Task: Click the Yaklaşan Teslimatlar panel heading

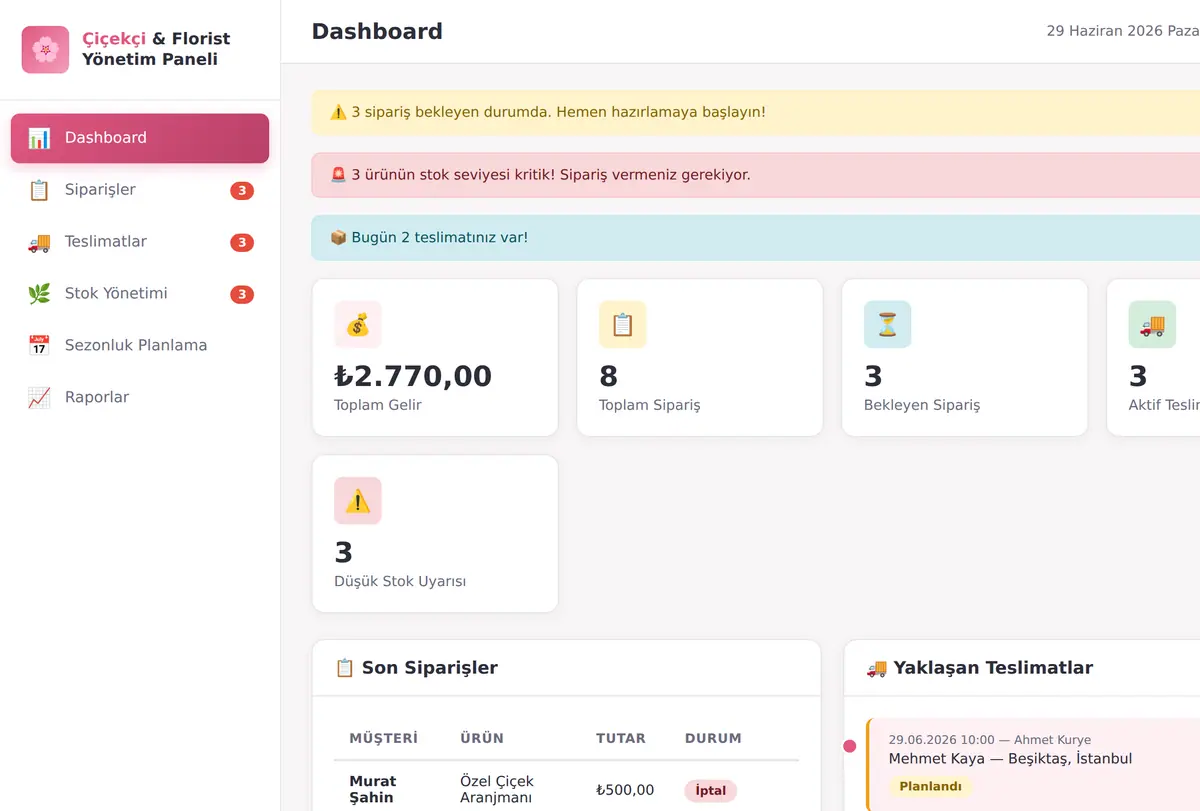Action: [979, 668]
